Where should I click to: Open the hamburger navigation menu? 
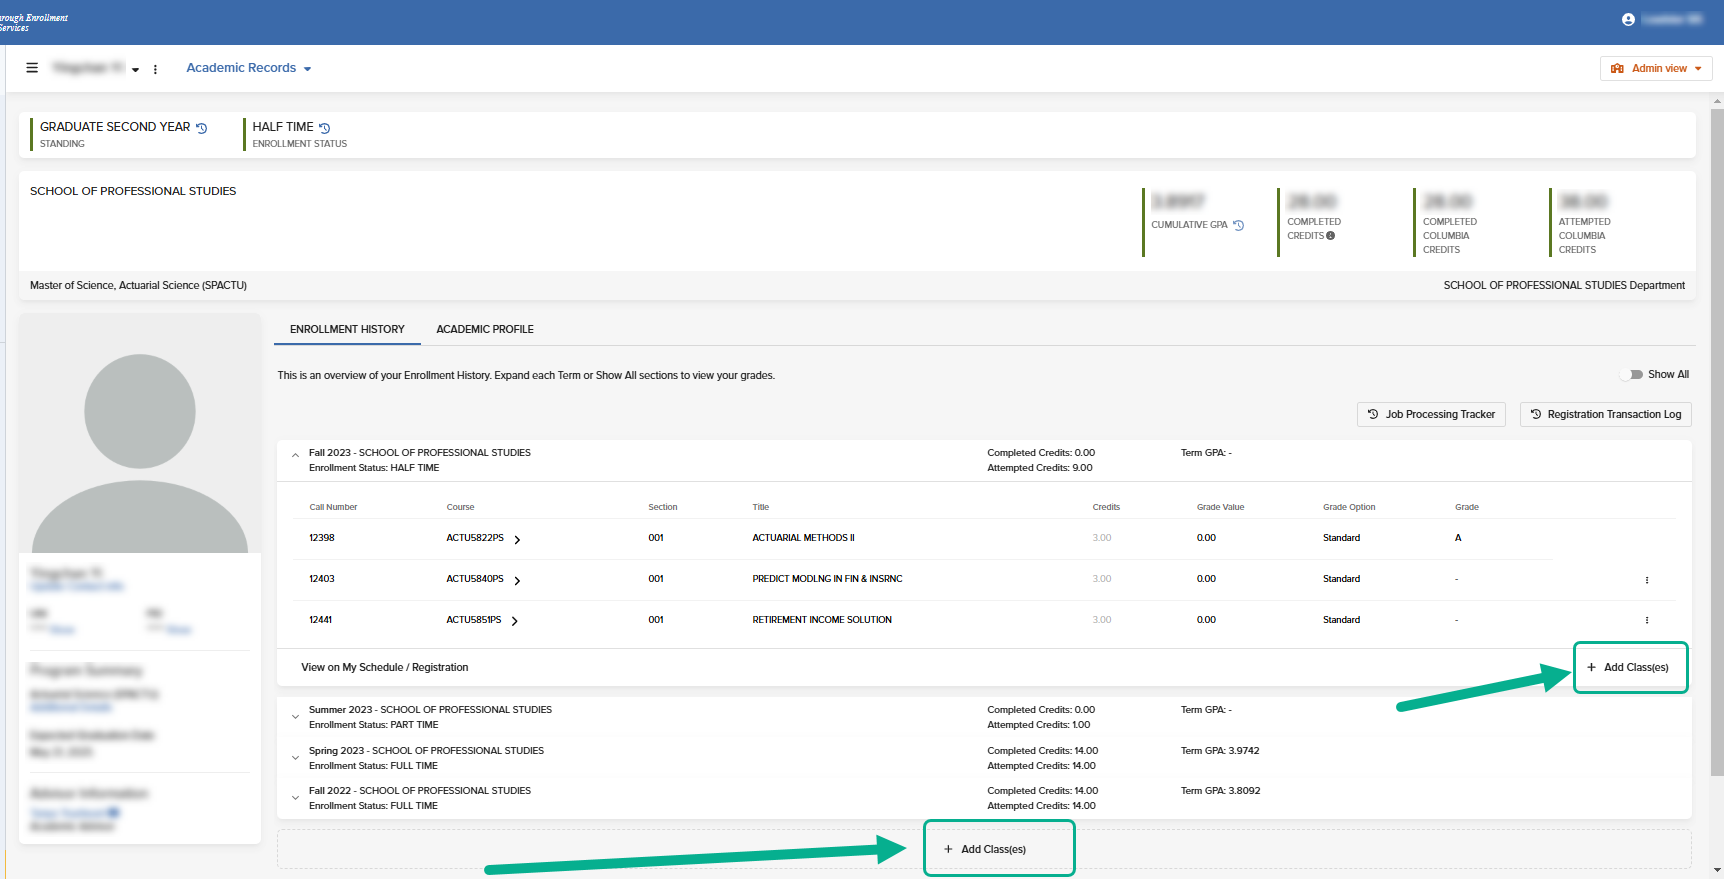pos(32,68)
